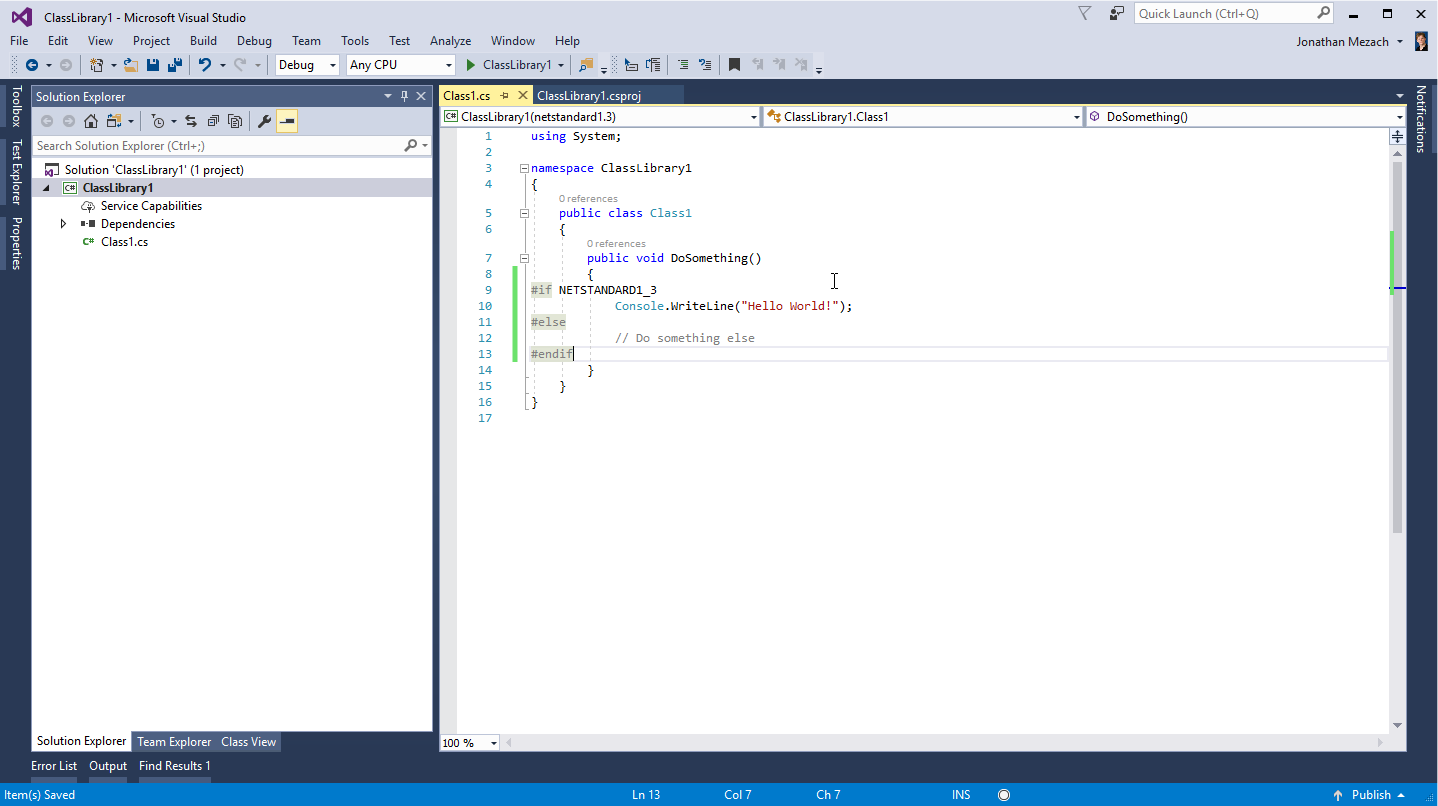This screenshot has height=806, width=1438.
Task: Toggle pin on Class1.cs tab
Action: 505,96
